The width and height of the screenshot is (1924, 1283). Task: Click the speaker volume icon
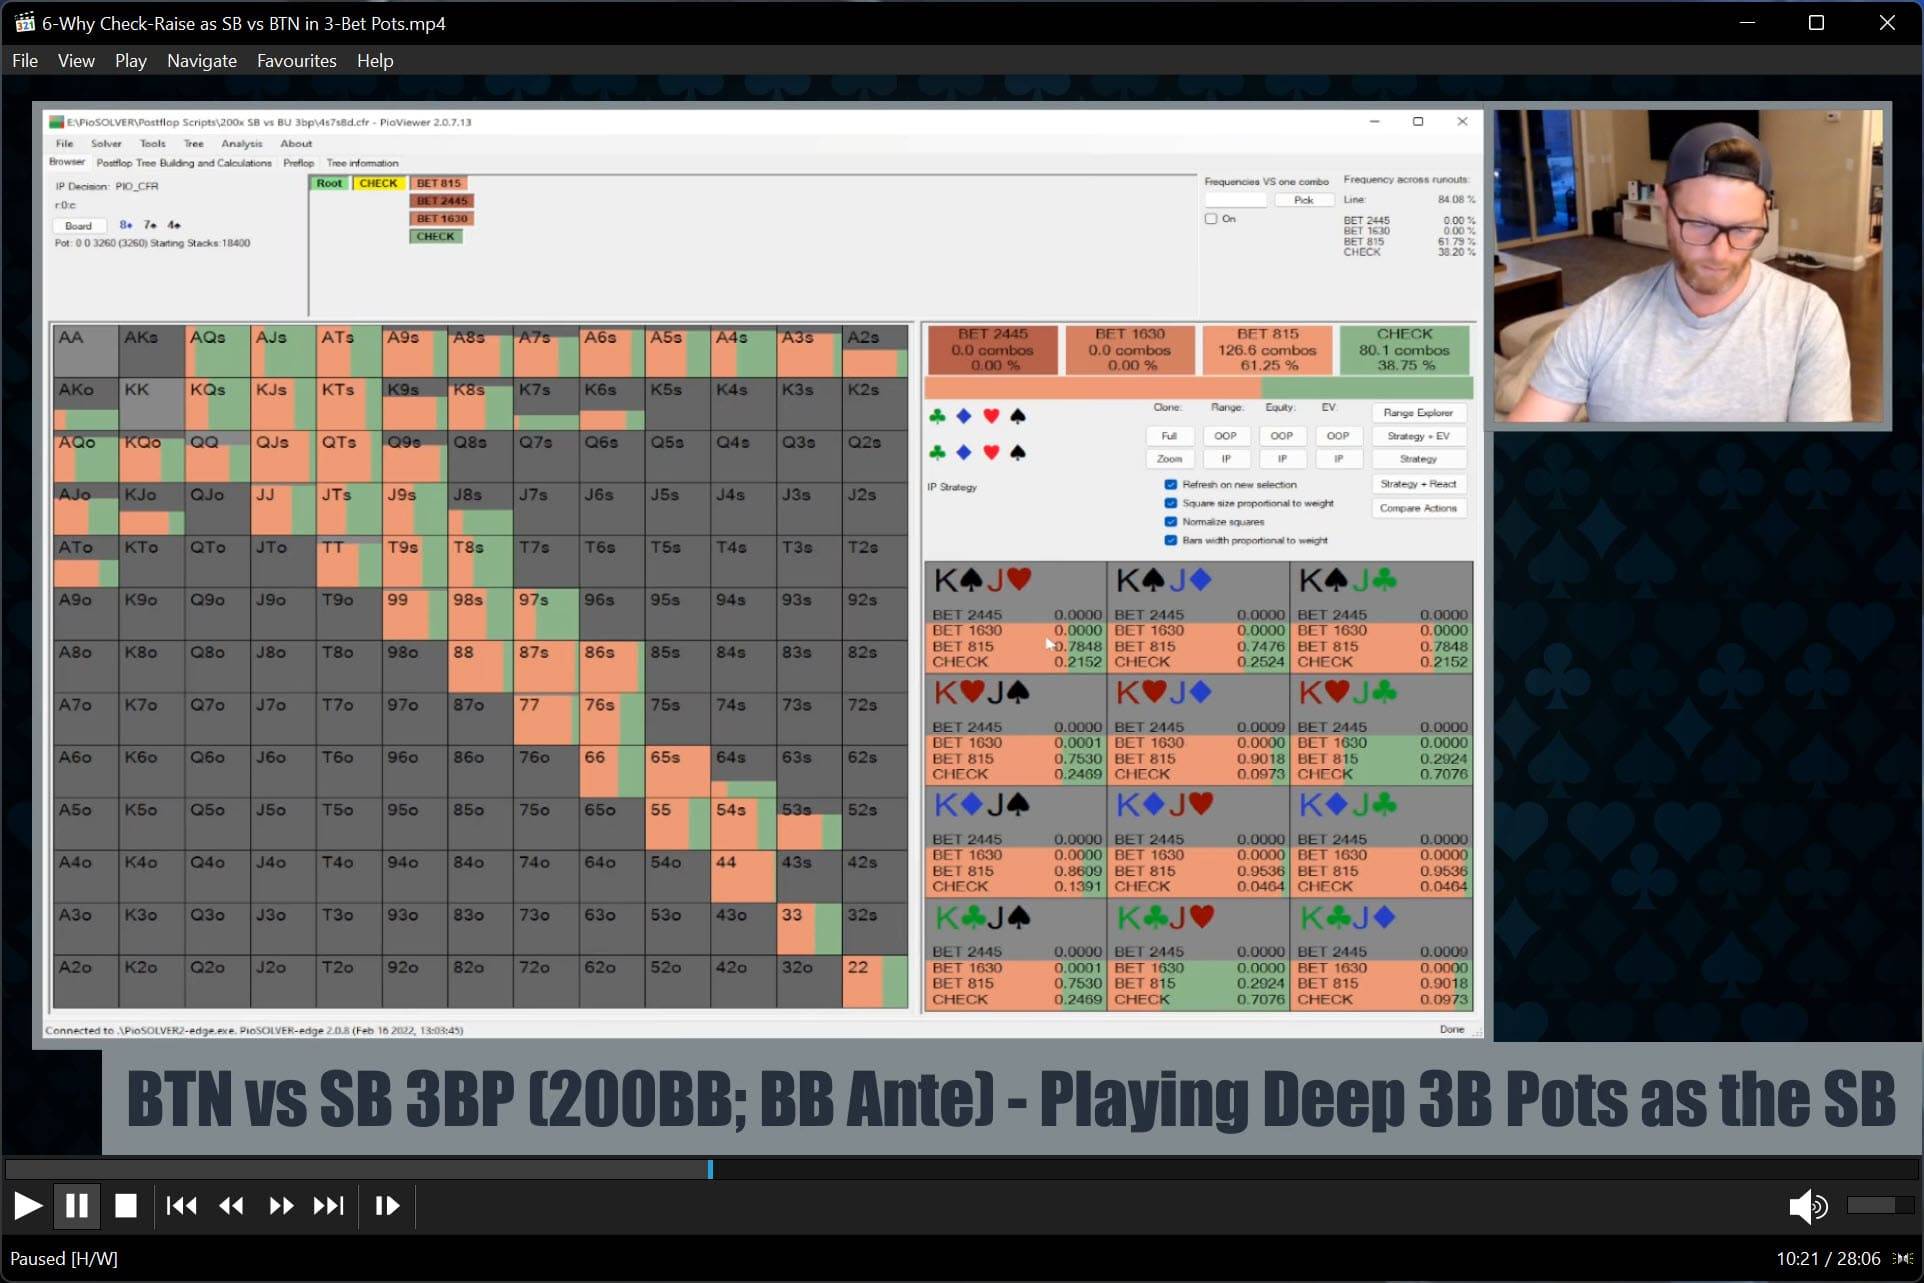1808,1206
